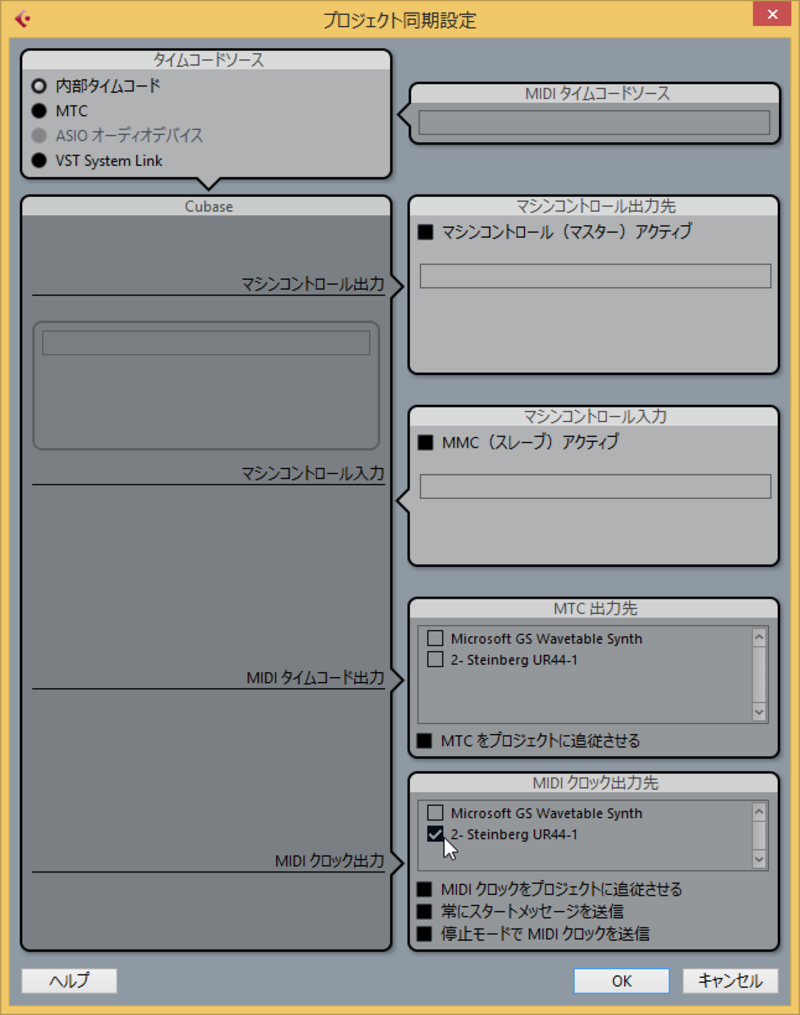Click the Cubase logo icon in title bar

coord(23,19)
